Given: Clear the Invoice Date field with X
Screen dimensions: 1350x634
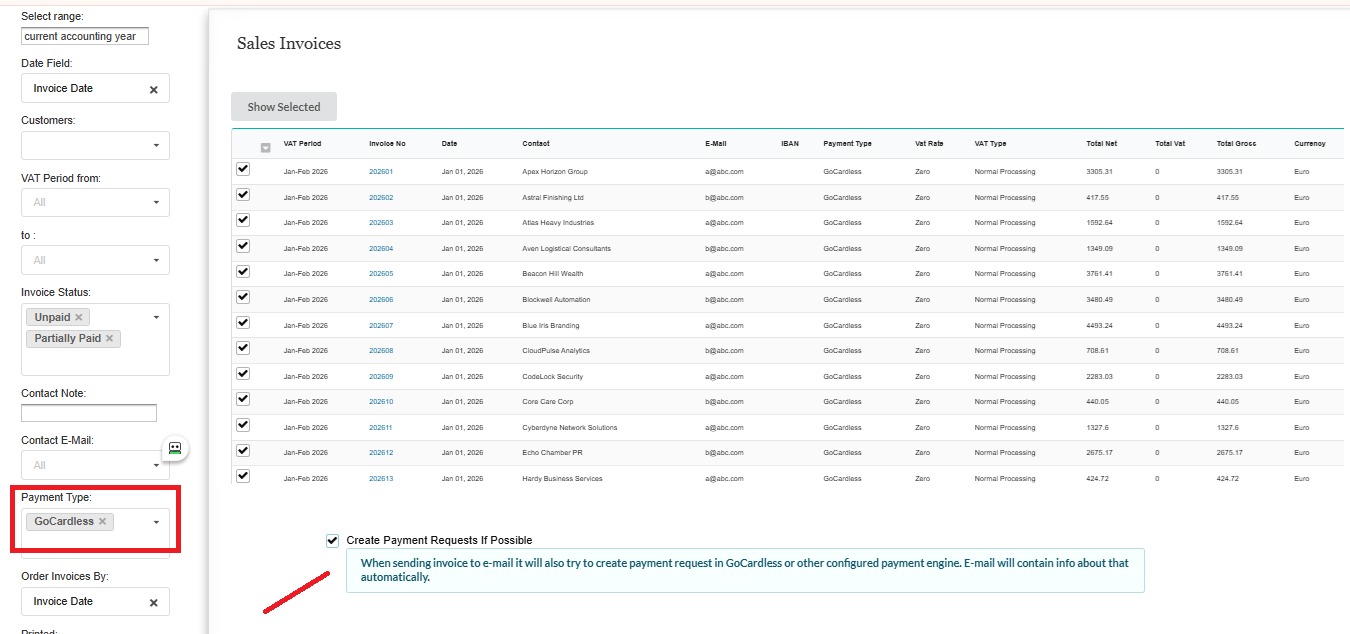Looking at the screenshot, I should [154, 89].
